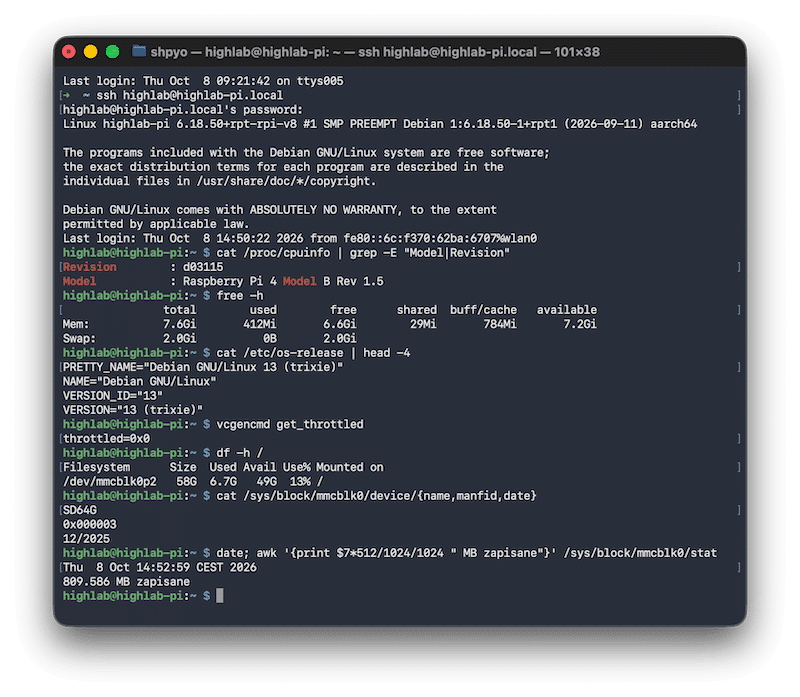Click the 'df -h /' command

point(240,453)
